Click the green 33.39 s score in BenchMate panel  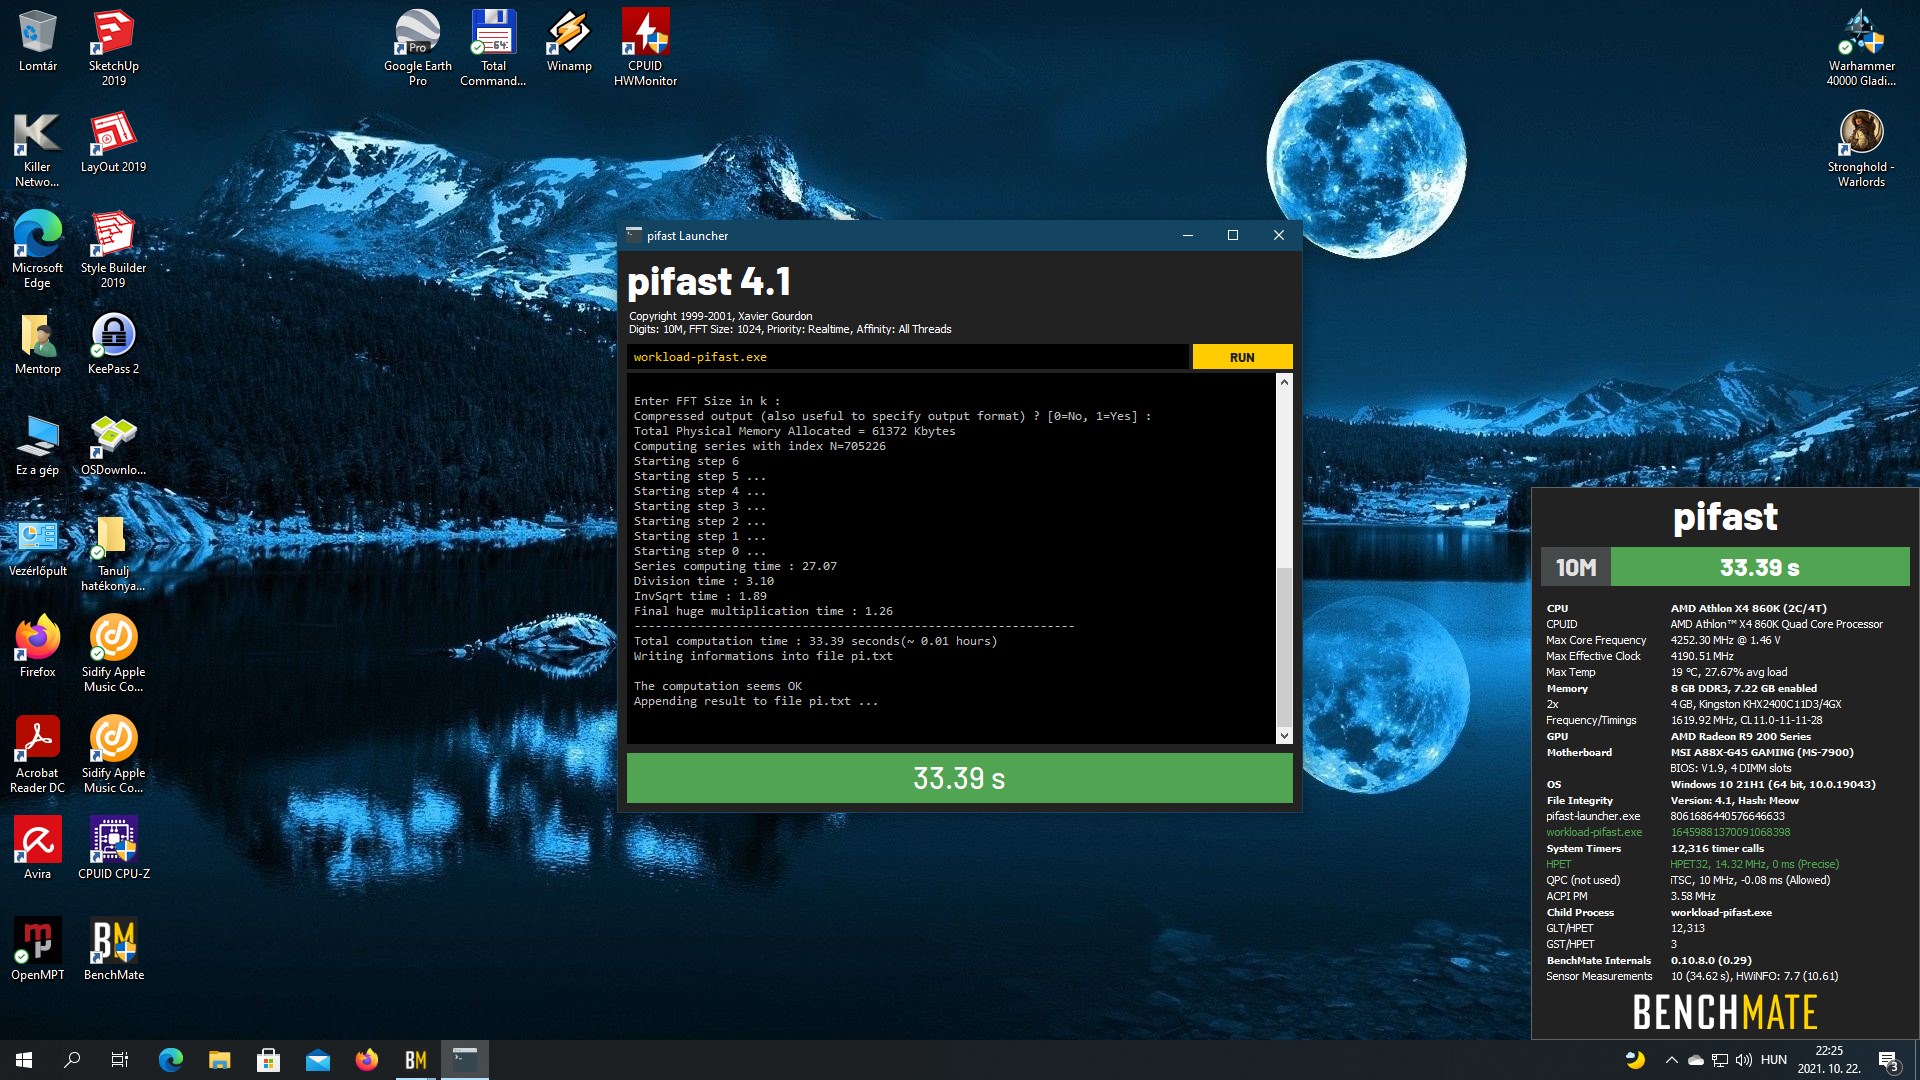(x=1759, y=567)
